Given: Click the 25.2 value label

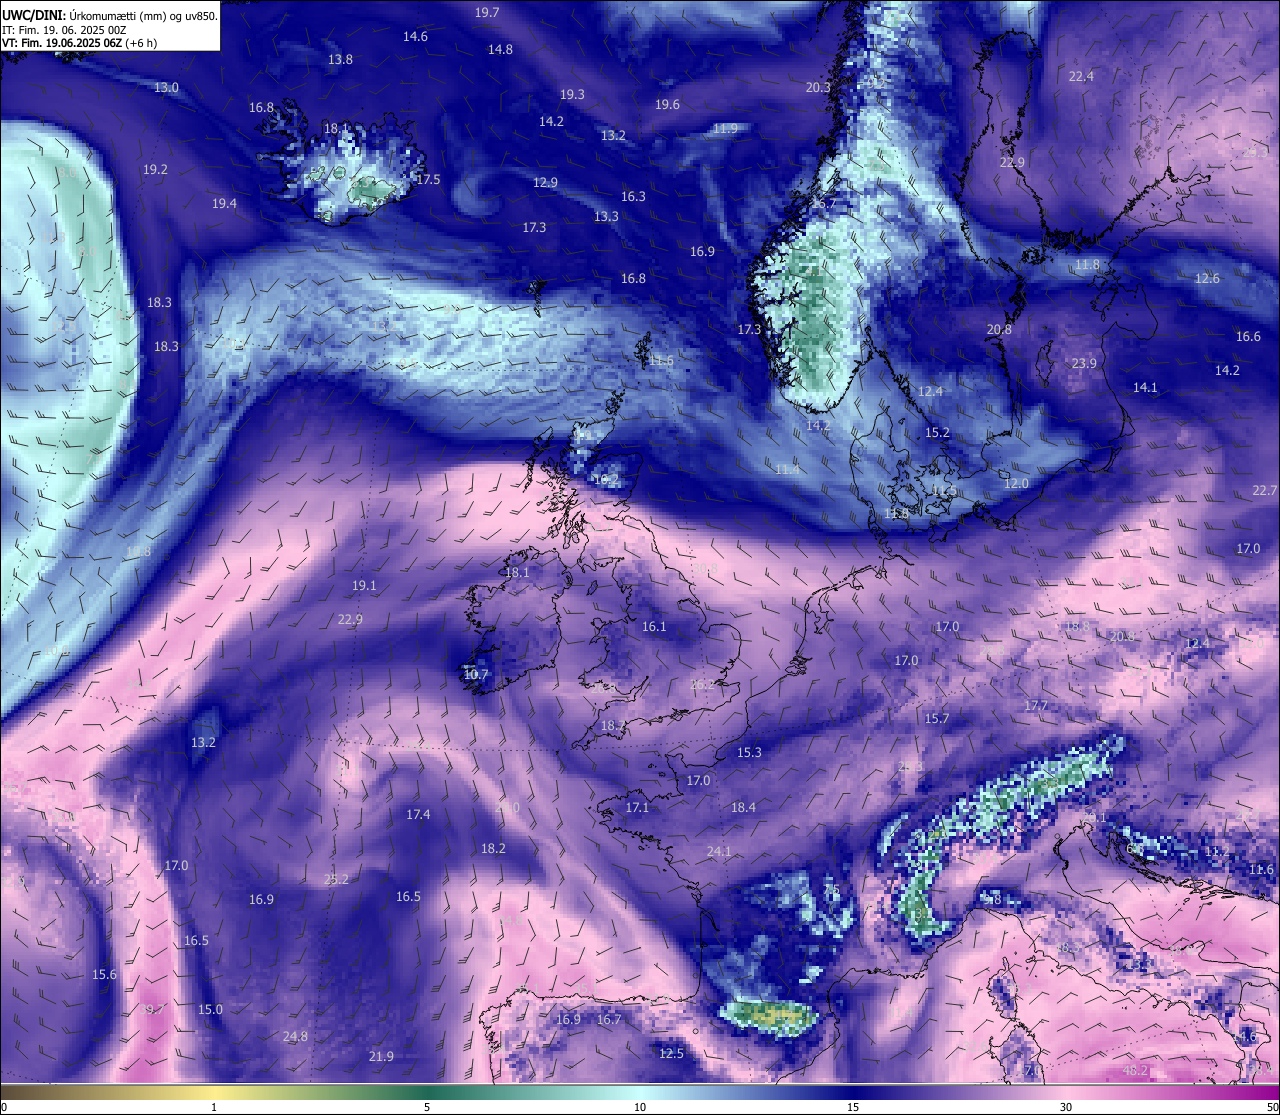Looking at the screenshot, I should [336, 879].
